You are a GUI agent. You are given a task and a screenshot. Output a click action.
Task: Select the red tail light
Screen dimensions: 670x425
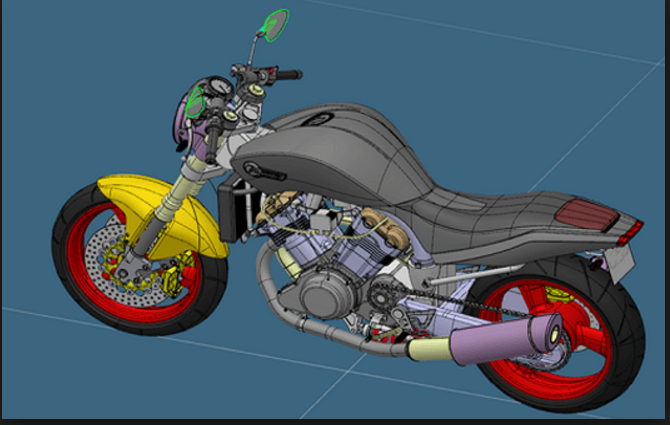[x=631, y=233]
